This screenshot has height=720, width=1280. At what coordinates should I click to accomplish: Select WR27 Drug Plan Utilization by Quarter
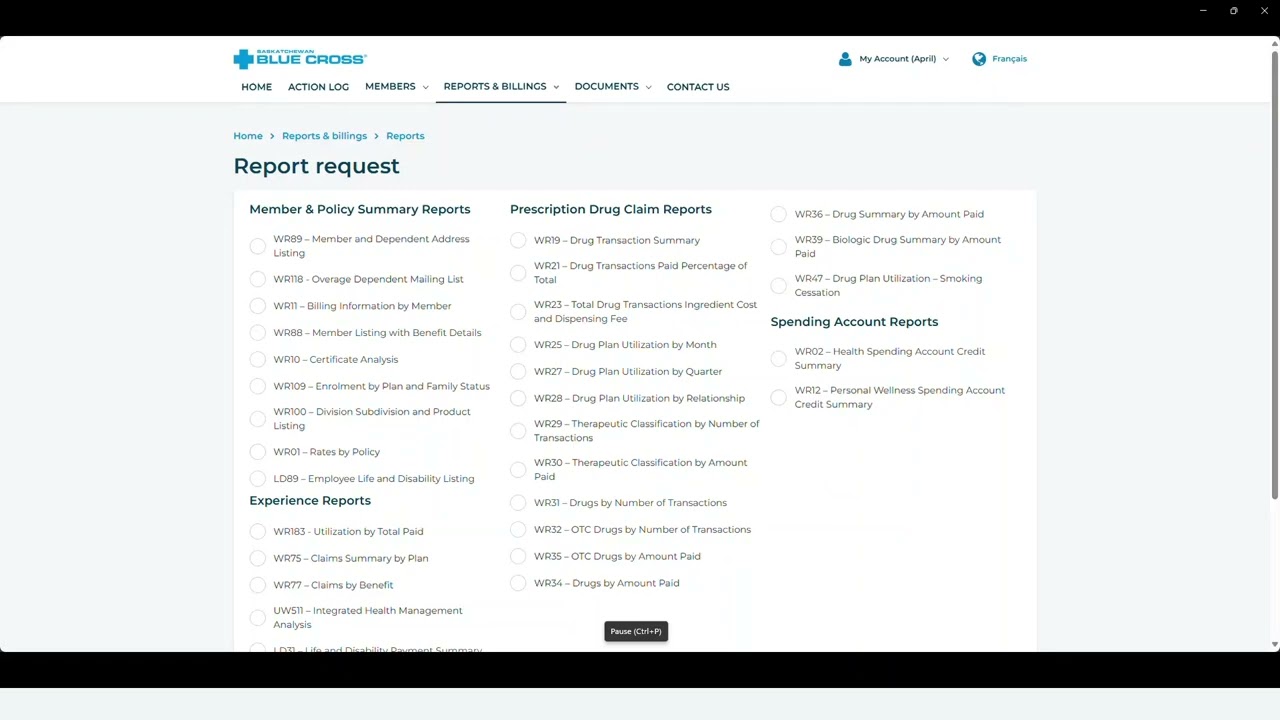(x=518, y=372)
